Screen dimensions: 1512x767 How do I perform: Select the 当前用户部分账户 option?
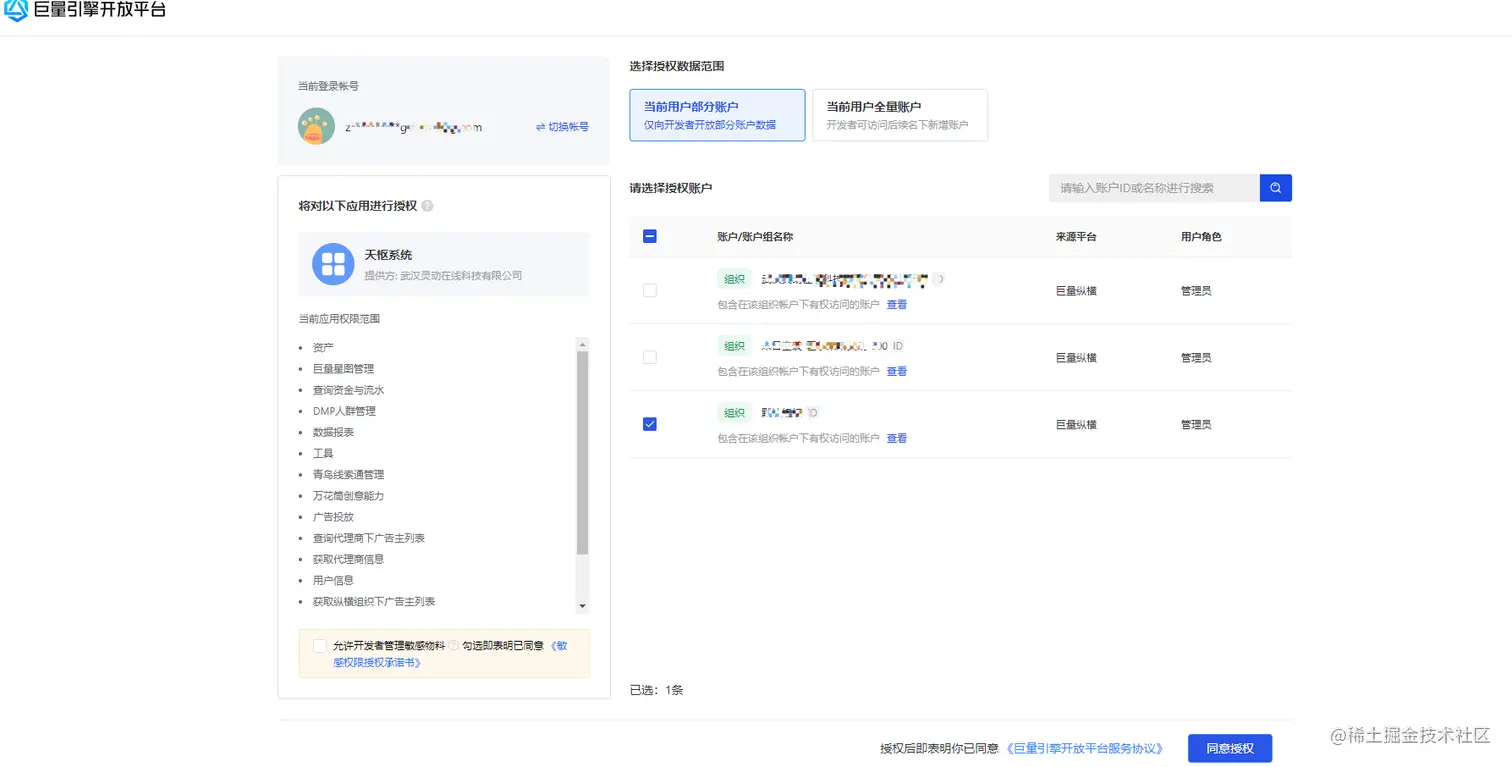pos(717,115)
